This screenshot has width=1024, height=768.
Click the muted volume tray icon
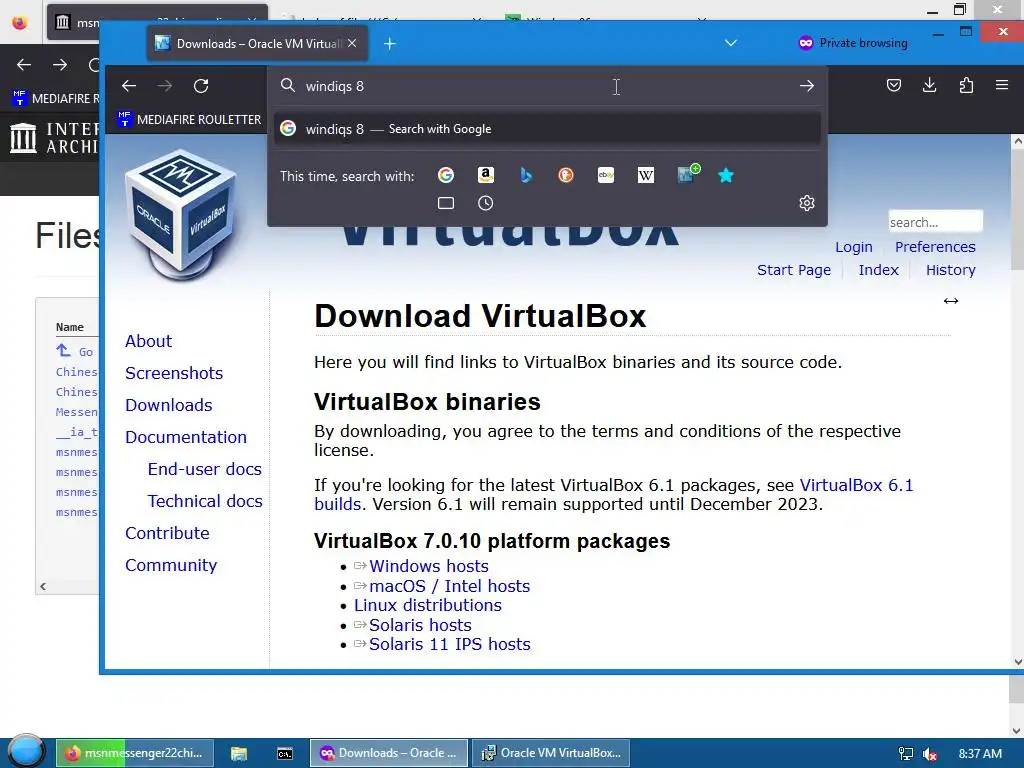[x=930, y=754]
